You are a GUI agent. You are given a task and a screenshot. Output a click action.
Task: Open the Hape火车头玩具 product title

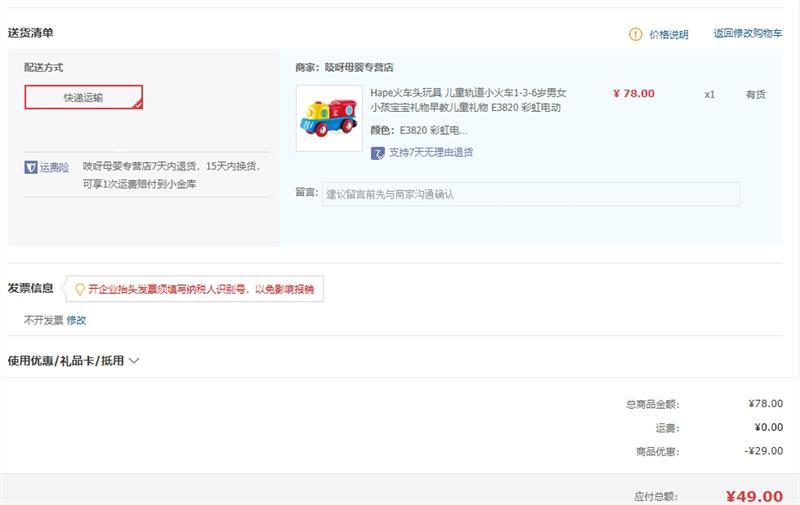pos(467,100)
